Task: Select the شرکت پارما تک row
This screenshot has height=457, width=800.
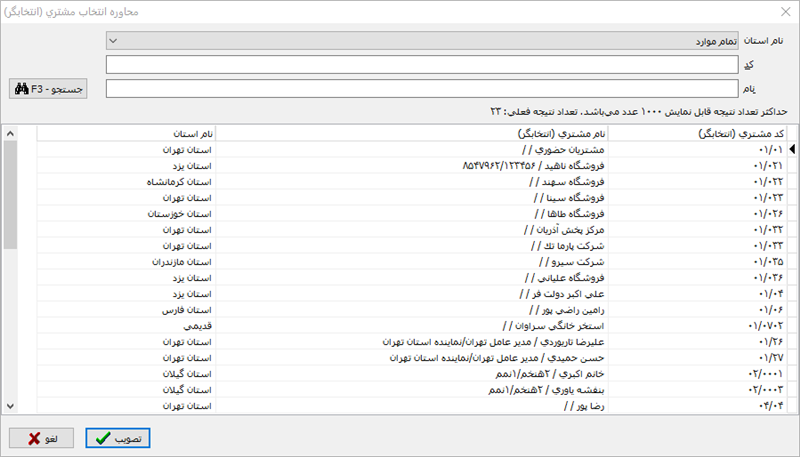Action: (x=412, y=245)
